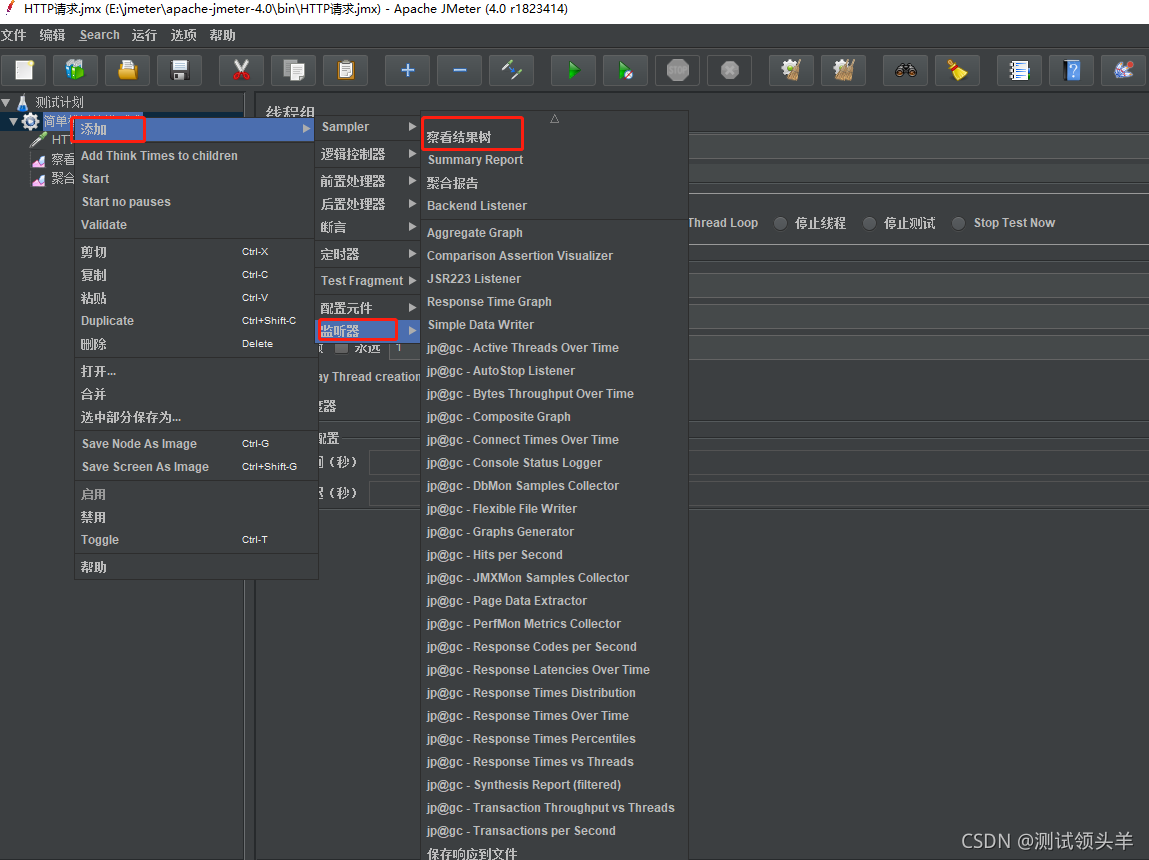Click the Paste clipboard icon
Image resolution: width=1149 pixels, height=860 pixels.
click(346, 70)
